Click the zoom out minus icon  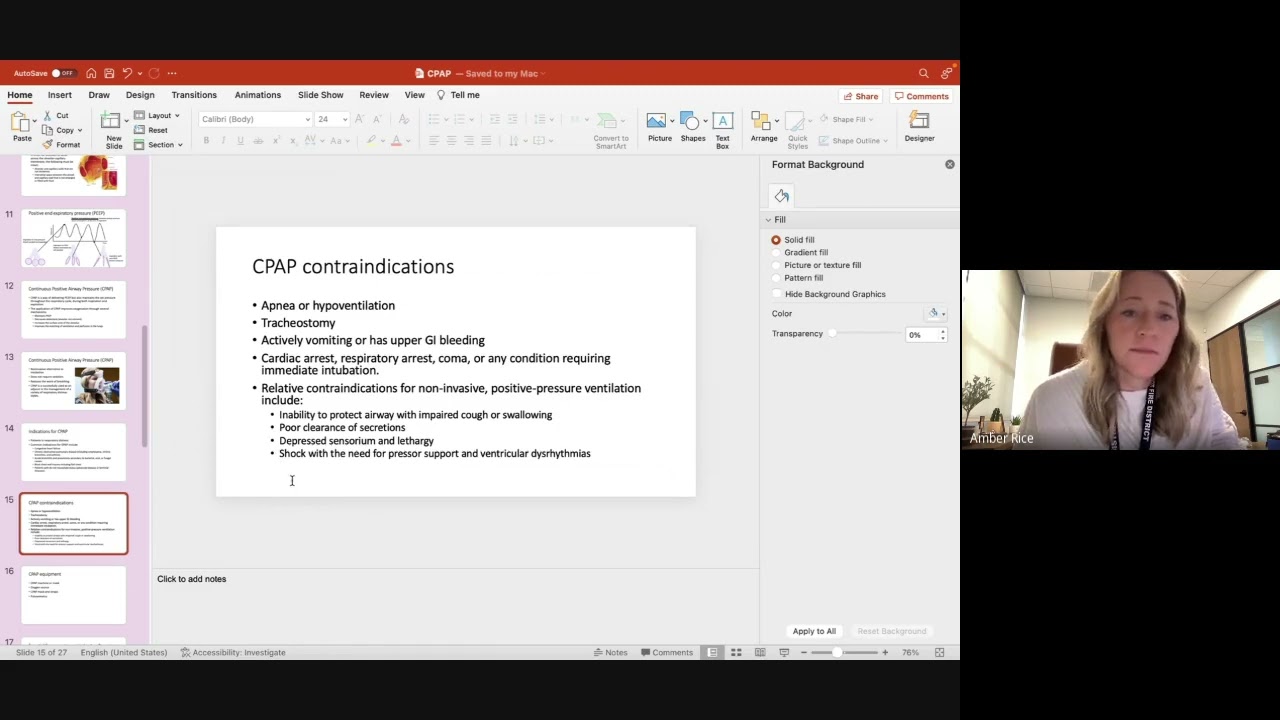tap(804, 652)
